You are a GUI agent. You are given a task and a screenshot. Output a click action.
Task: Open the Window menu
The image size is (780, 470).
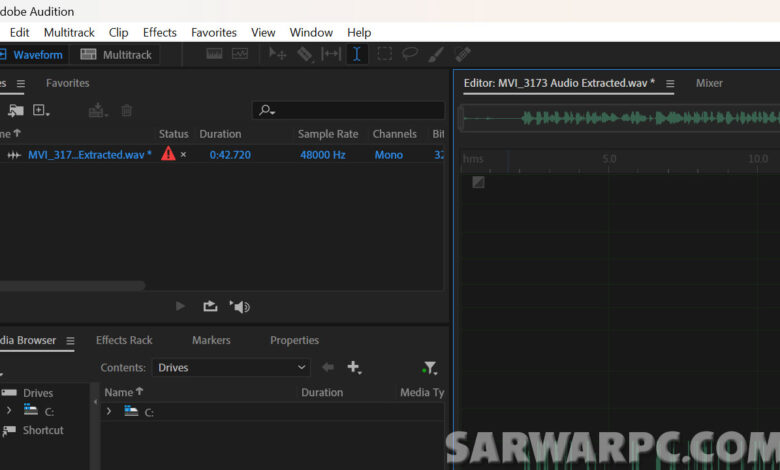311,32
